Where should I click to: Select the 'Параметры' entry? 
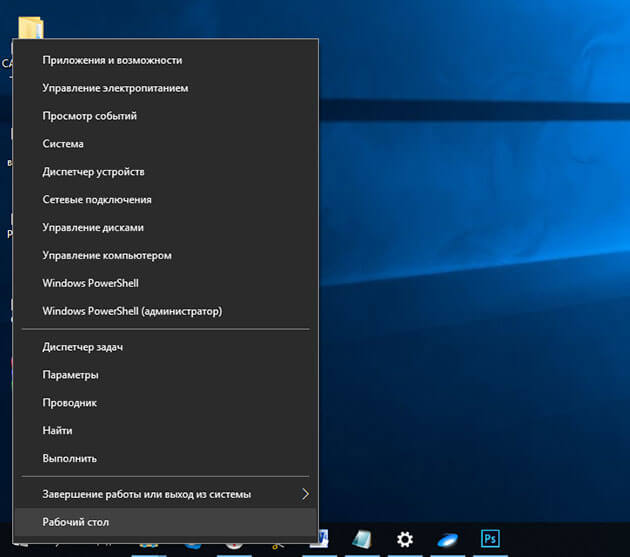tap(166, 375)
